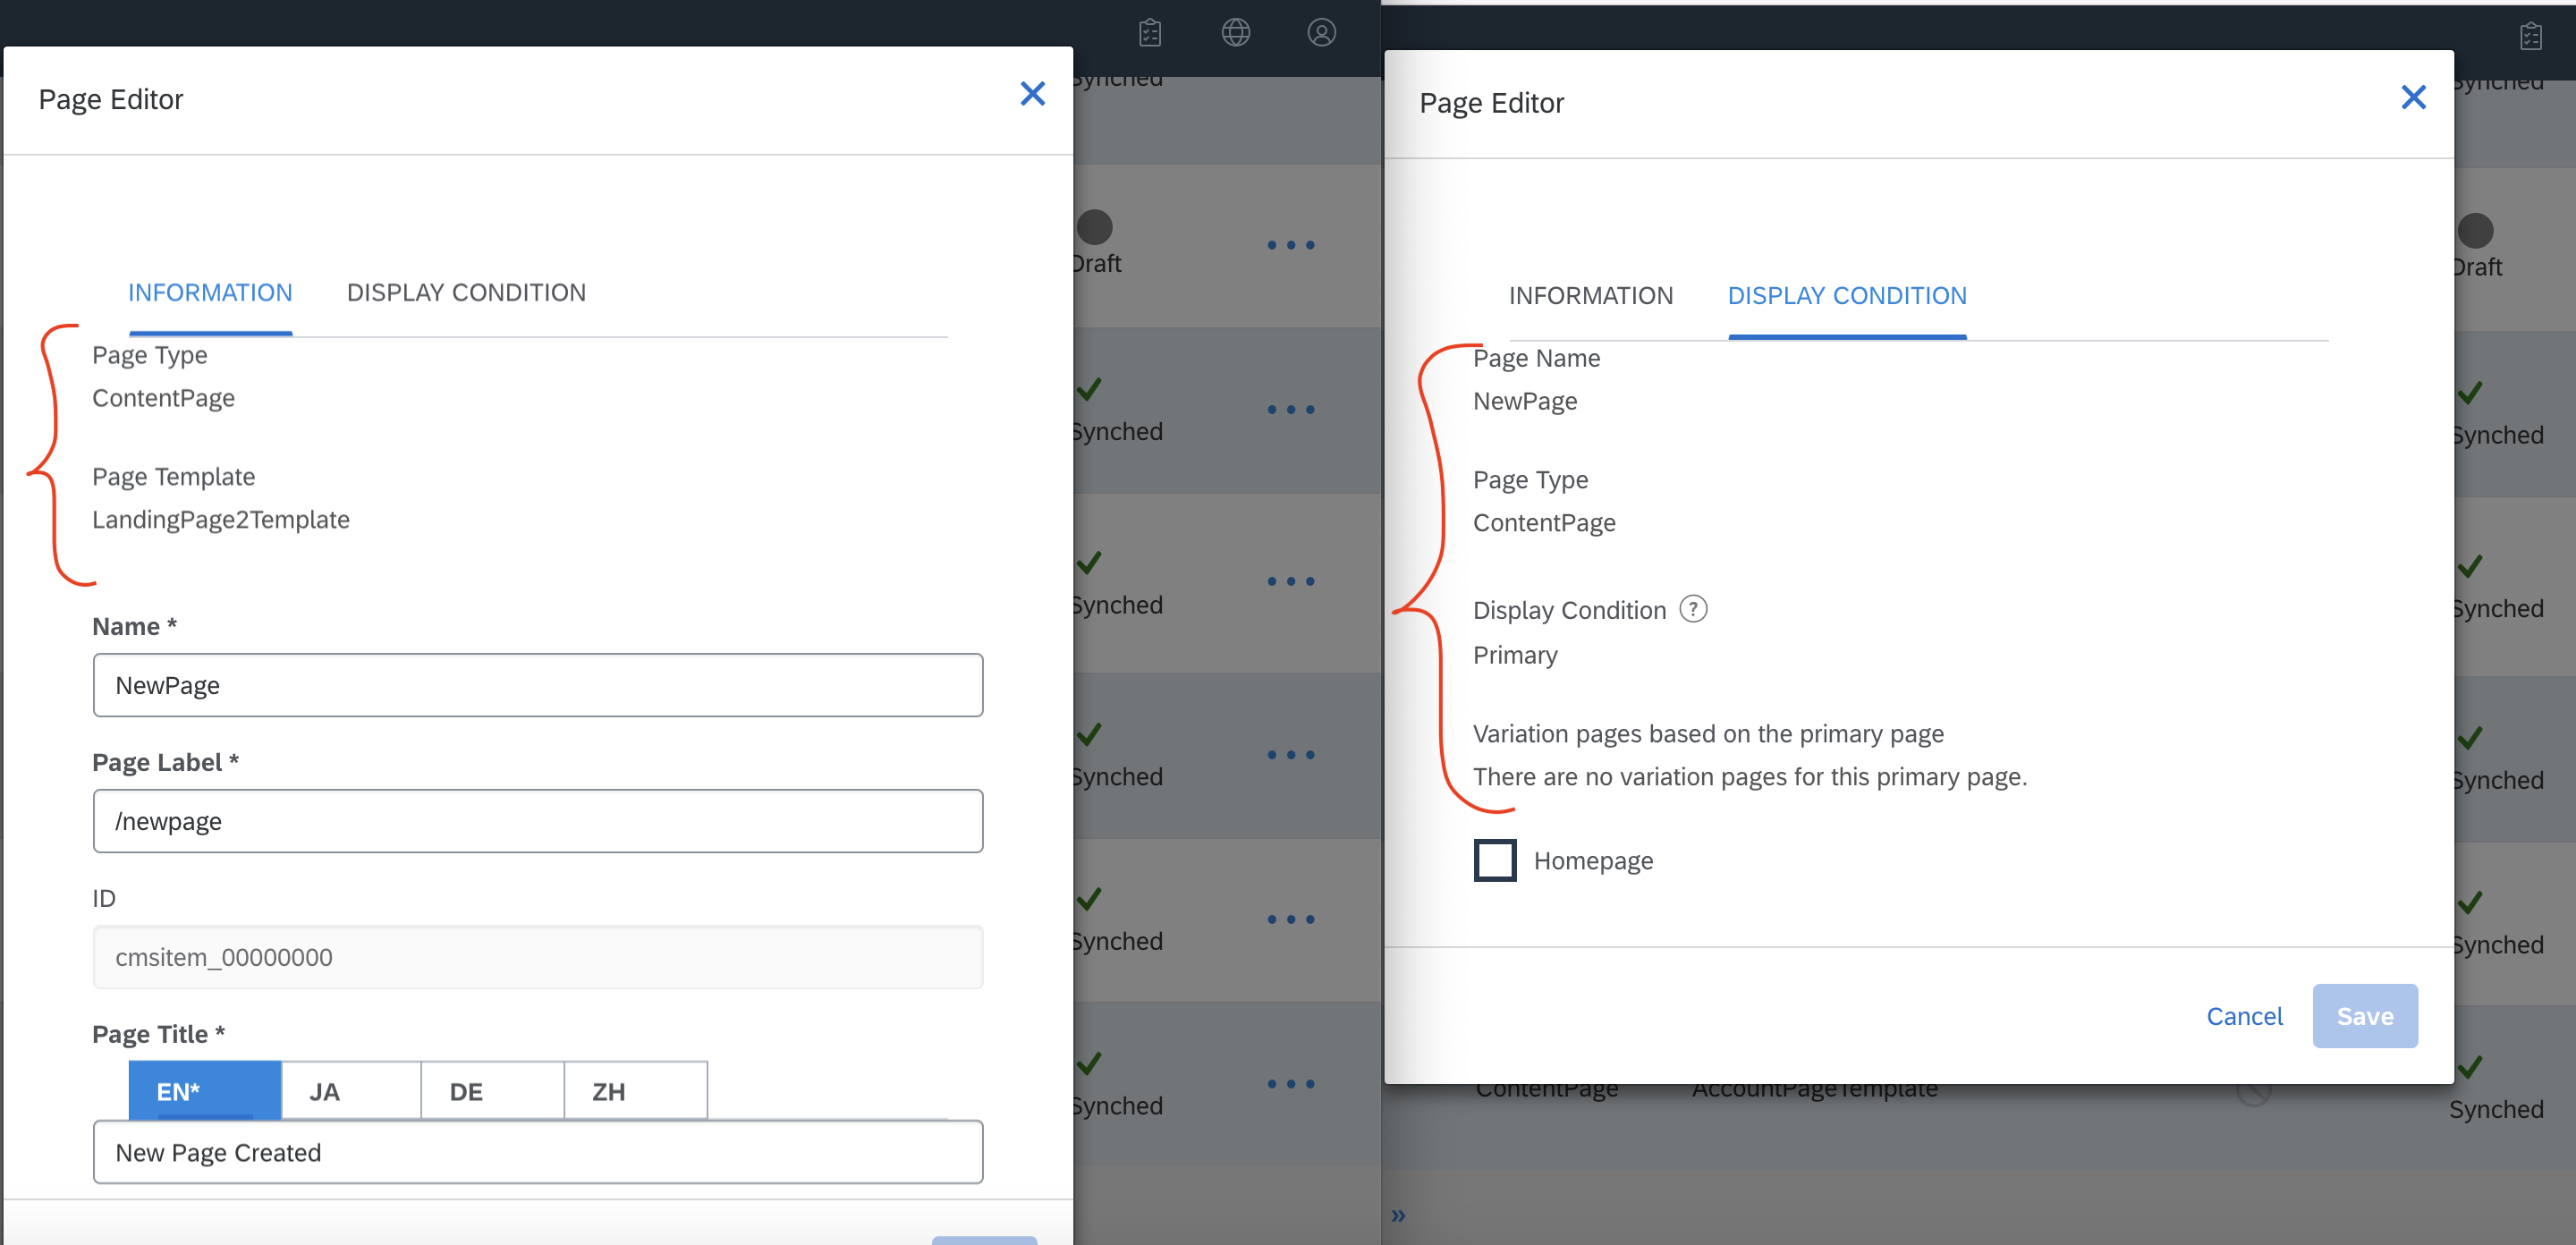2576x1245 pixels.
Task: Close the left Page Editor dialog
Action: (x=1032, y=94)
